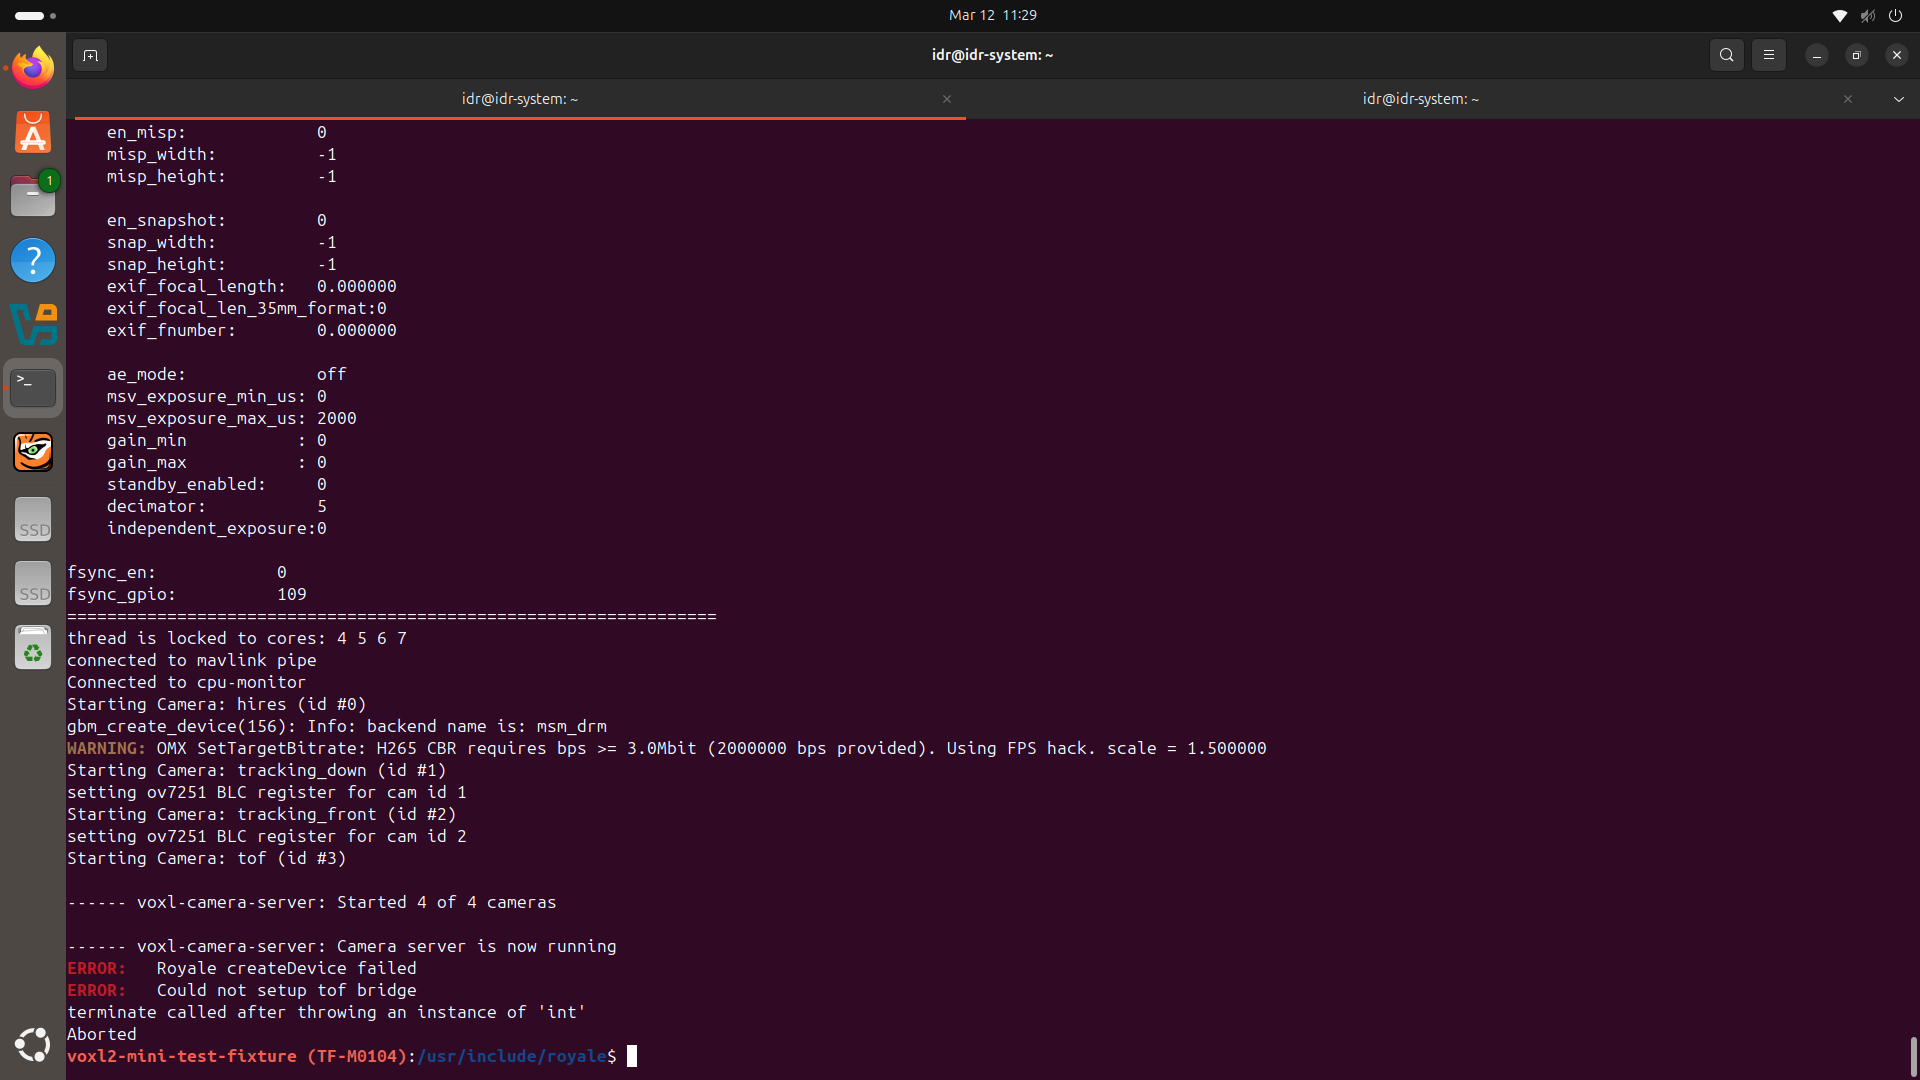Click the network status icon in top bar
The height and width of the screenshot is (1080, 1920).
(x=1840, y=15)
